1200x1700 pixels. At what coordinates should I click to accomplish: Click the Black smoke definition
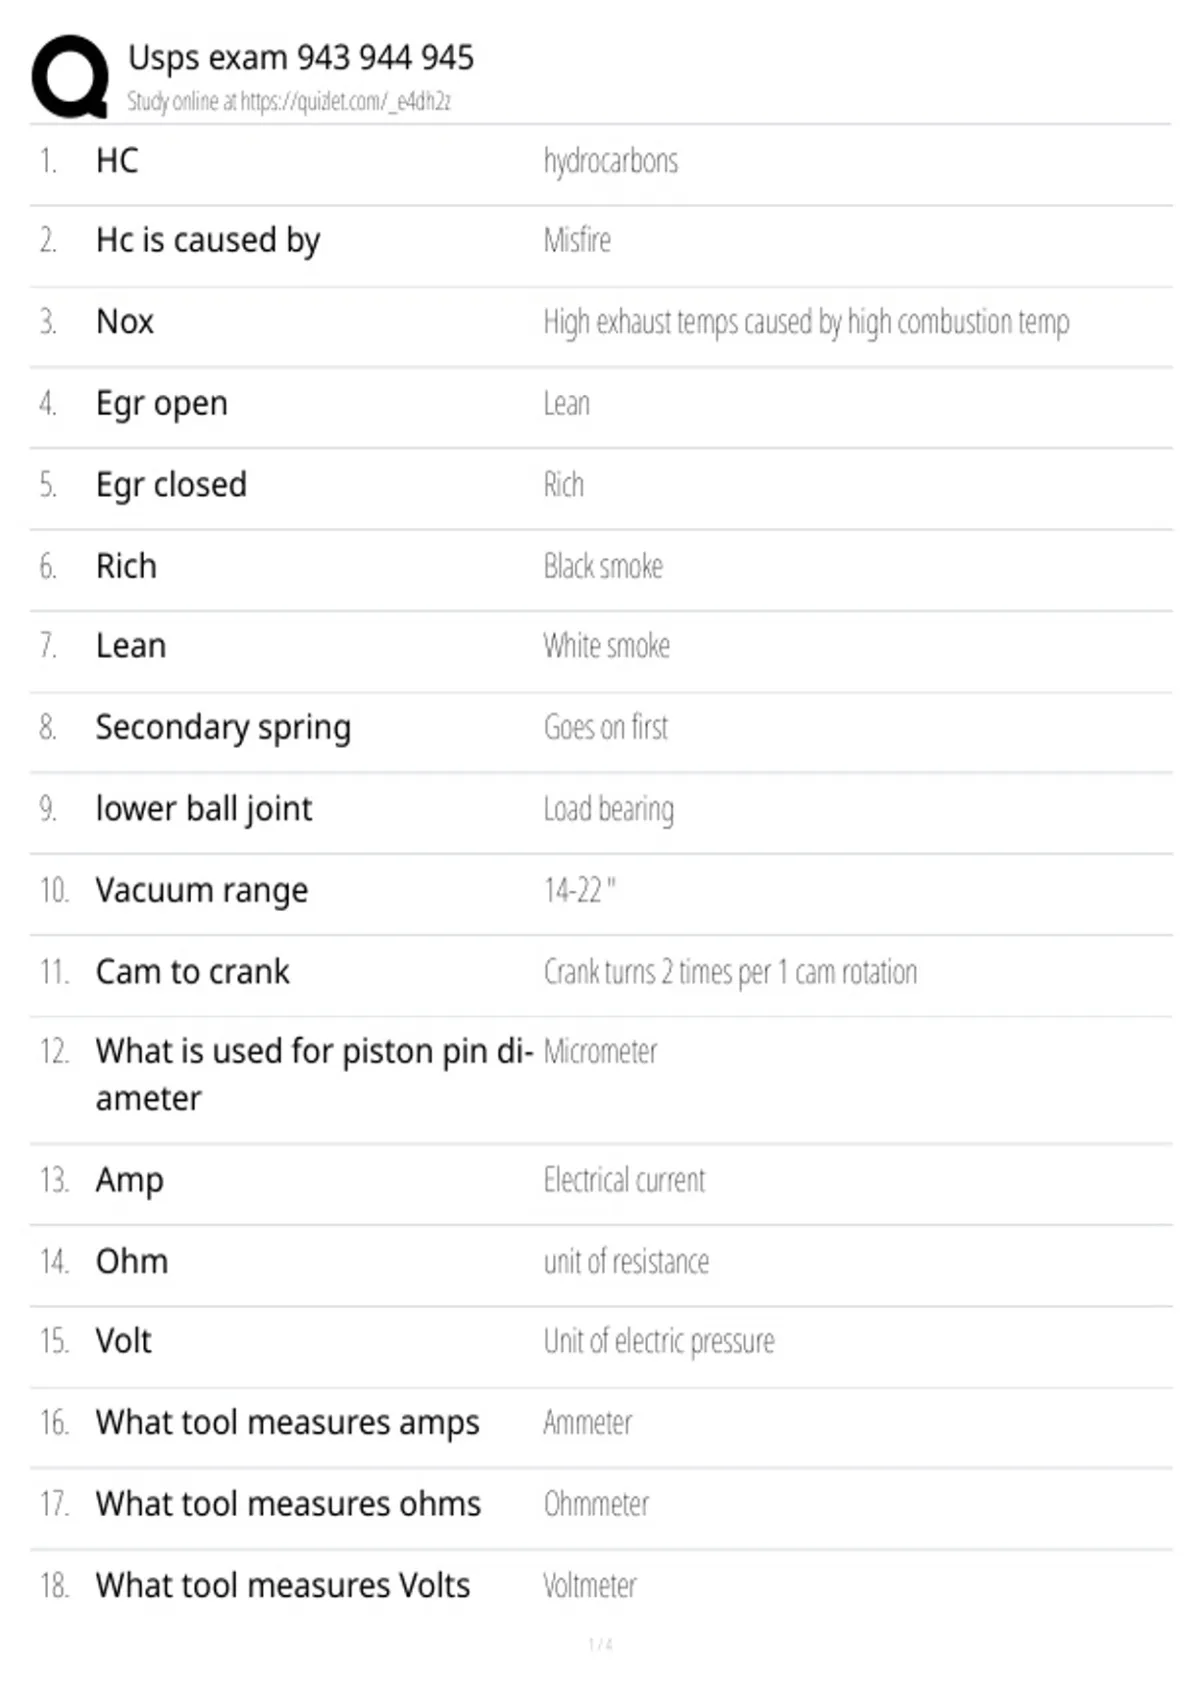[x=603, y=566]
